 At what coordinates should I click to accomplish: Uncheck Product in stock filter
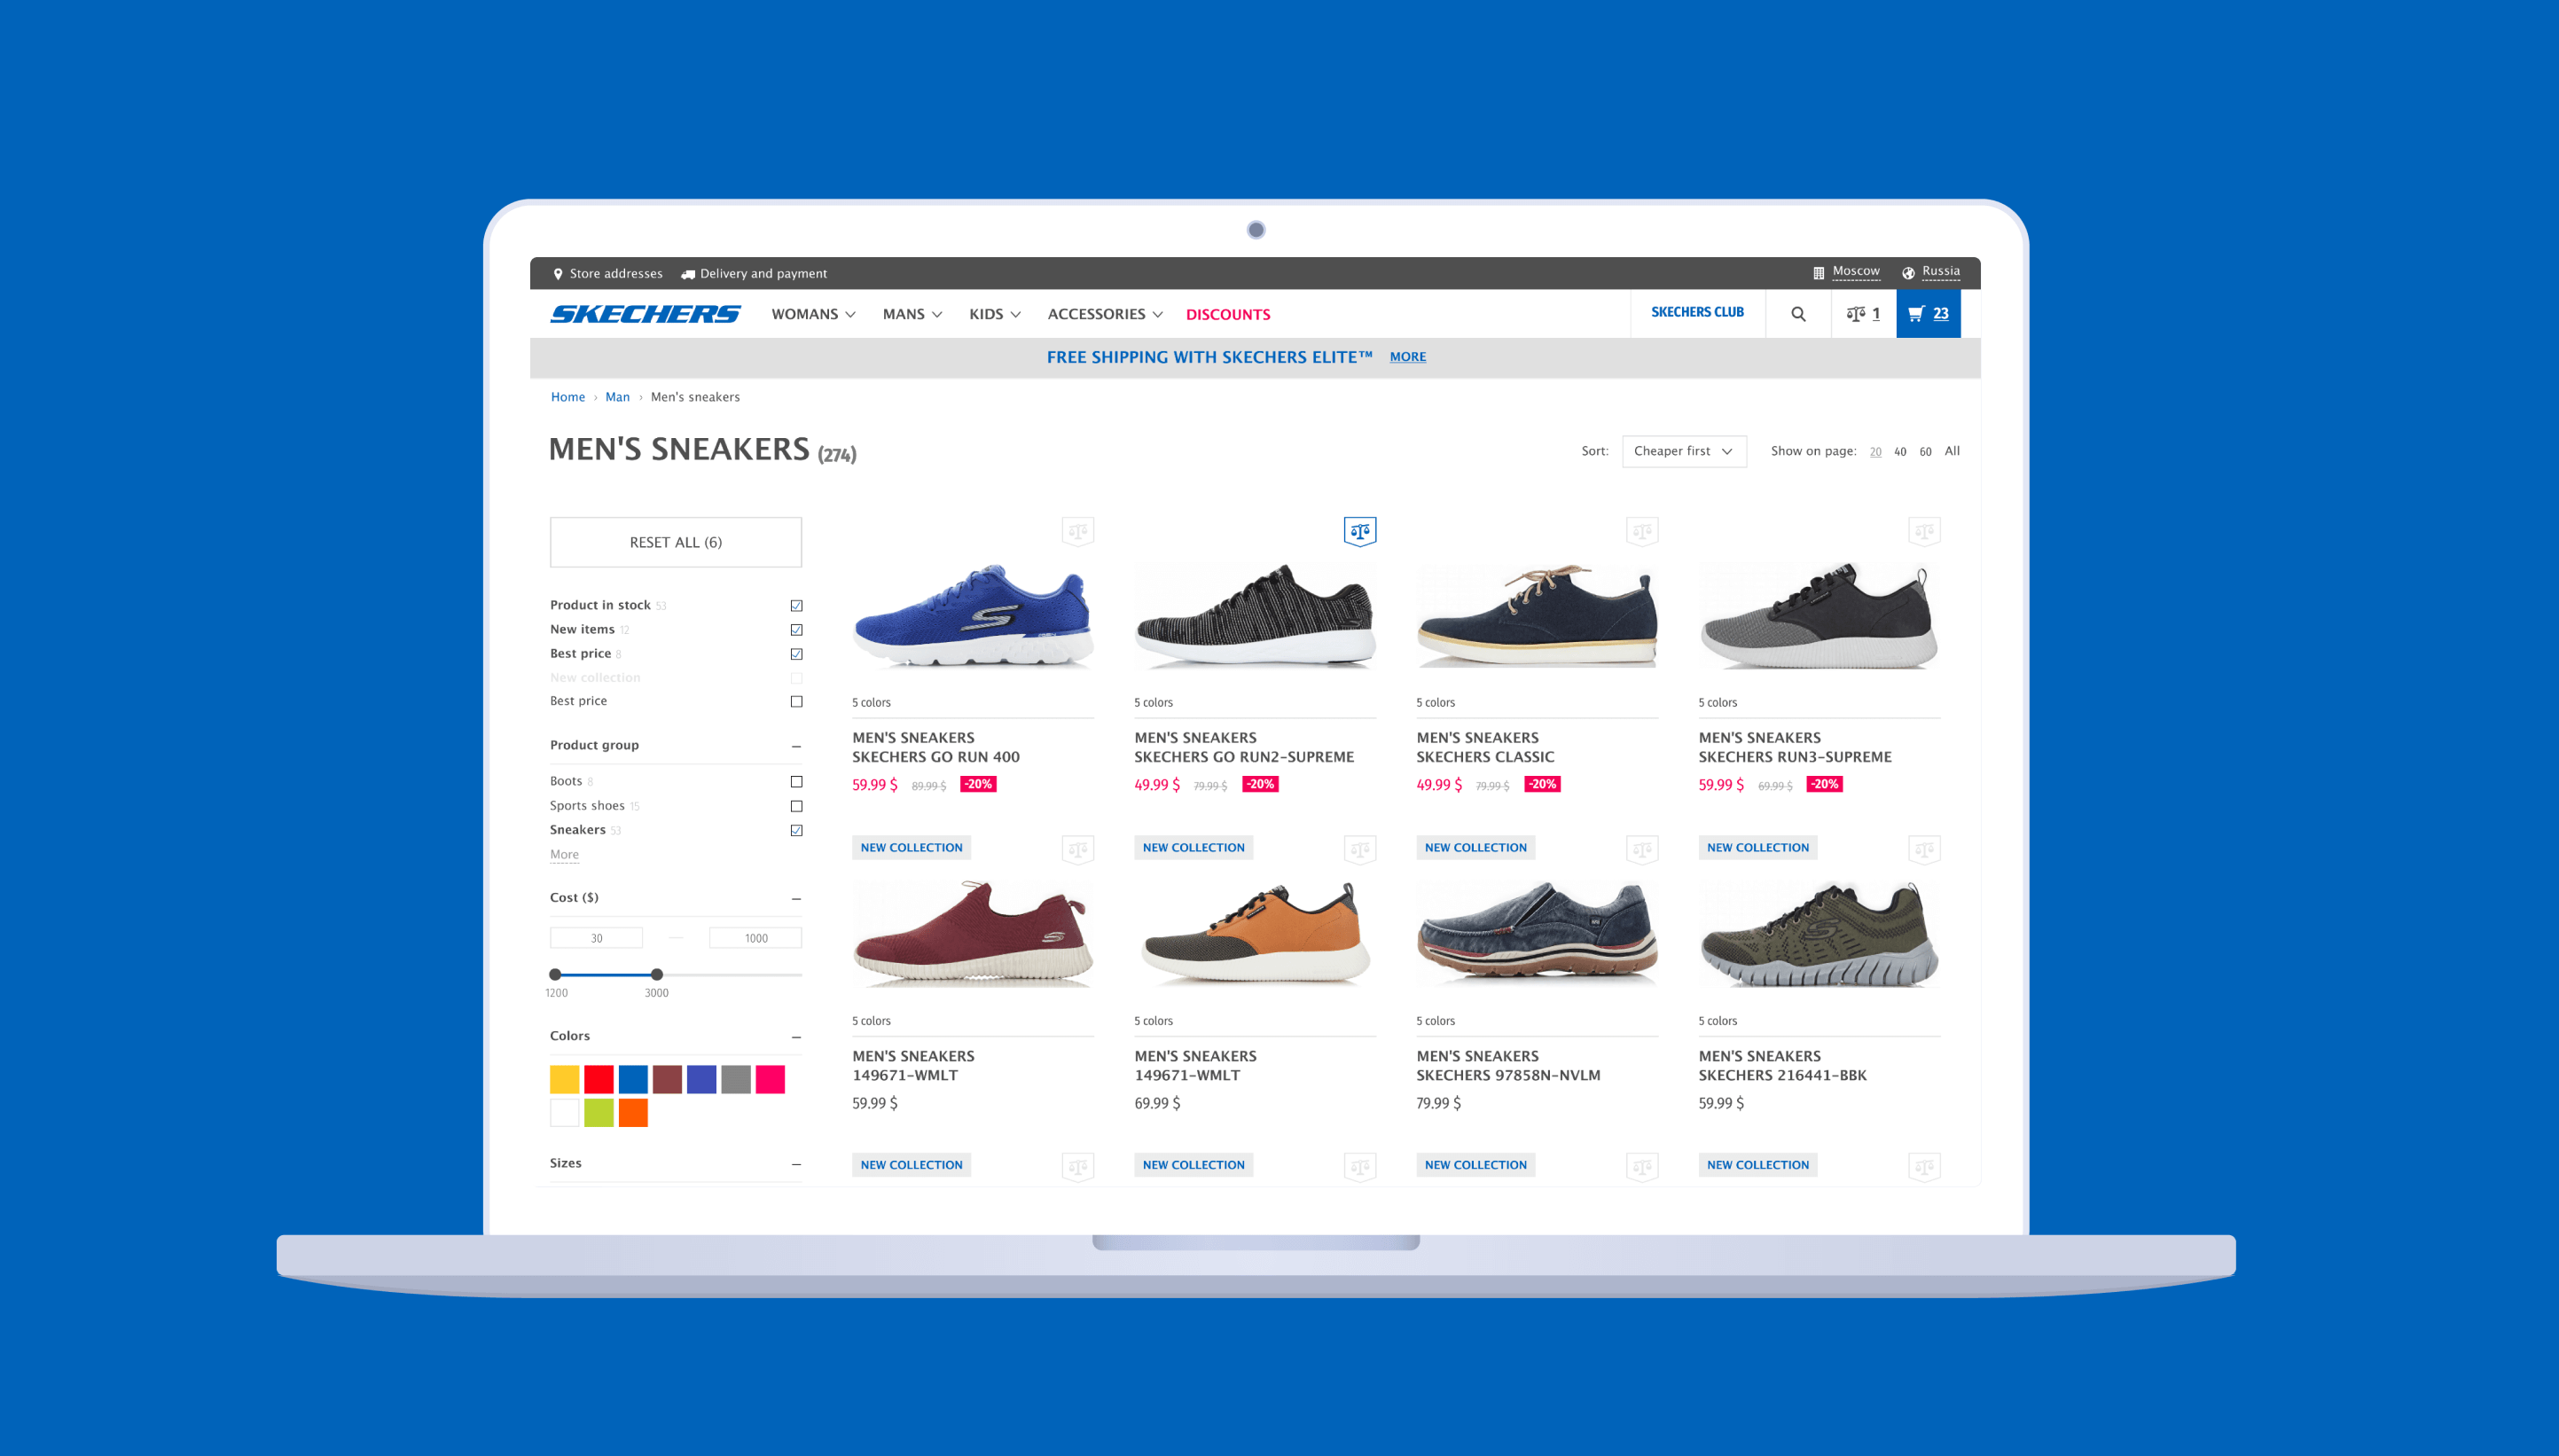click(796, 606)
